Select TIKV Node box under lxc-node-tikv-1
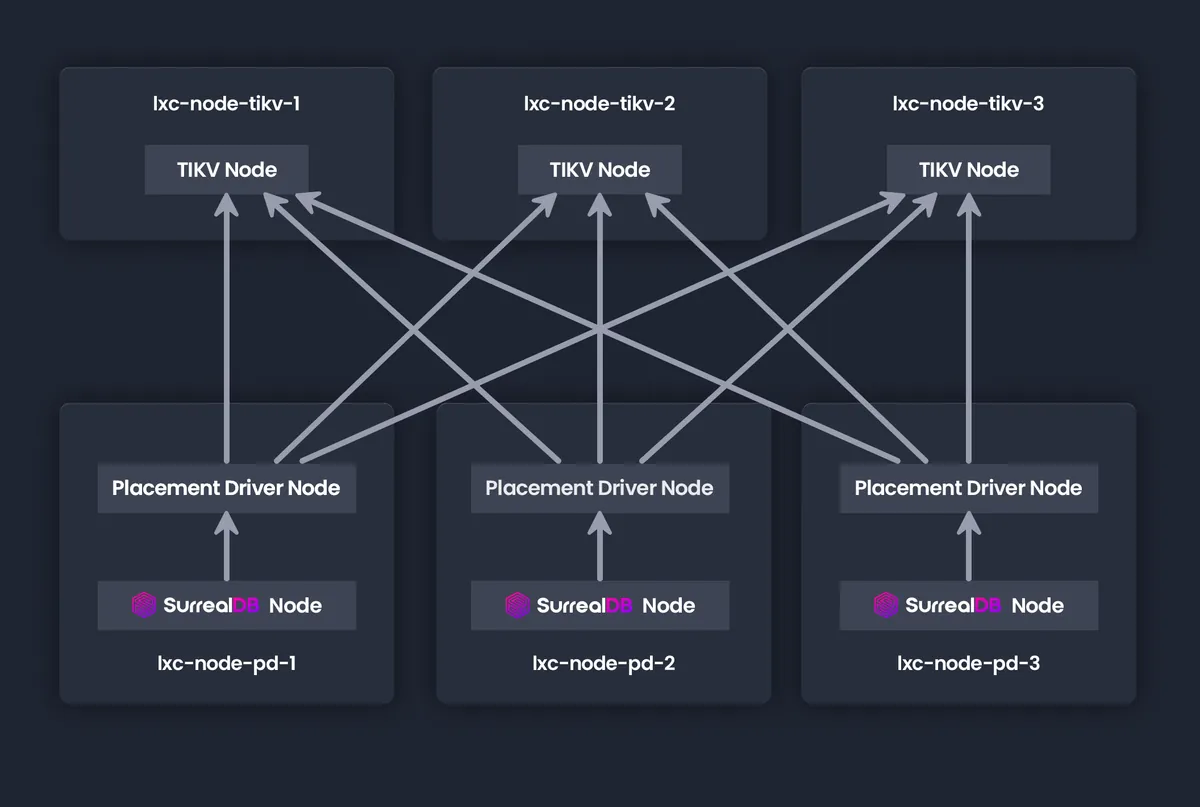 click(x=227, y=169)
